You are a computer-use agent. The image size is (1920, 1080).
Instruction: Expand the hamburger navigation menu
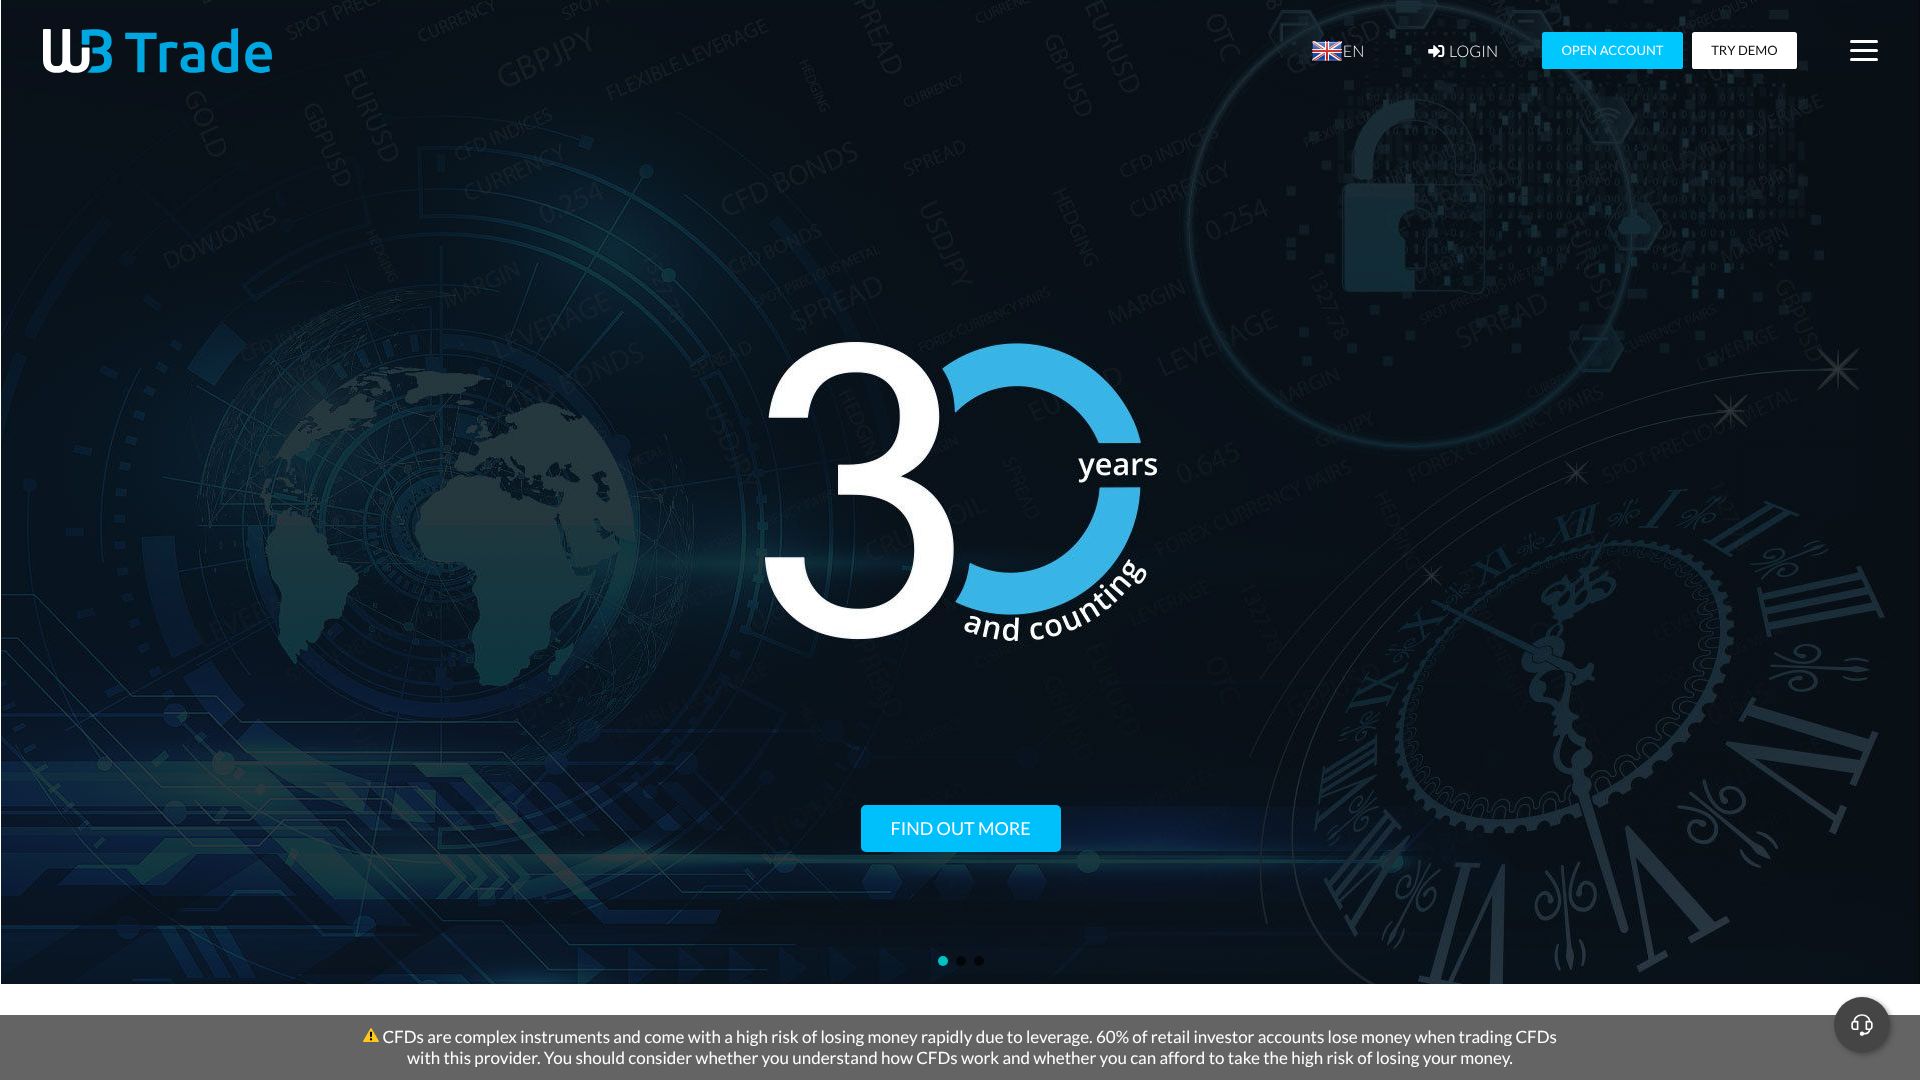1863,51
